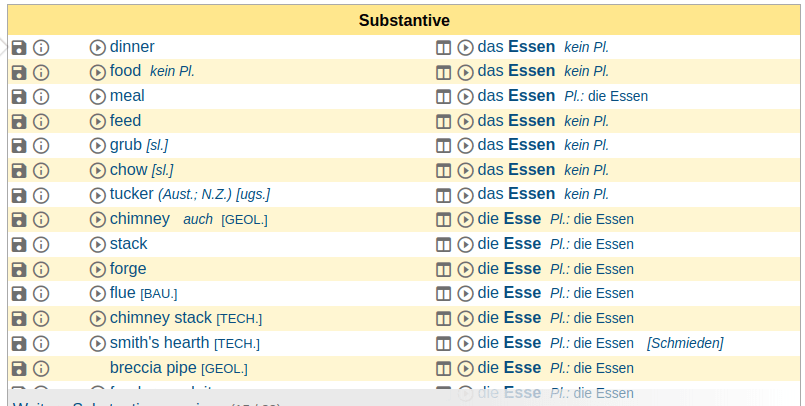Open German word 'Essen' in meal row
805x406 pixels.
[x=531, y=96]
